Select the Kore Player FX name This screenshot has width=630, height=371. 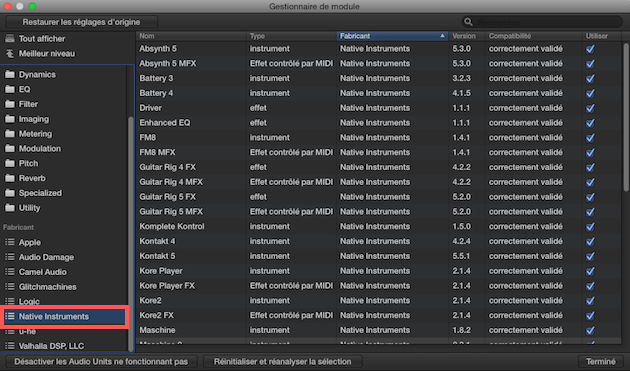pos(167,286)
